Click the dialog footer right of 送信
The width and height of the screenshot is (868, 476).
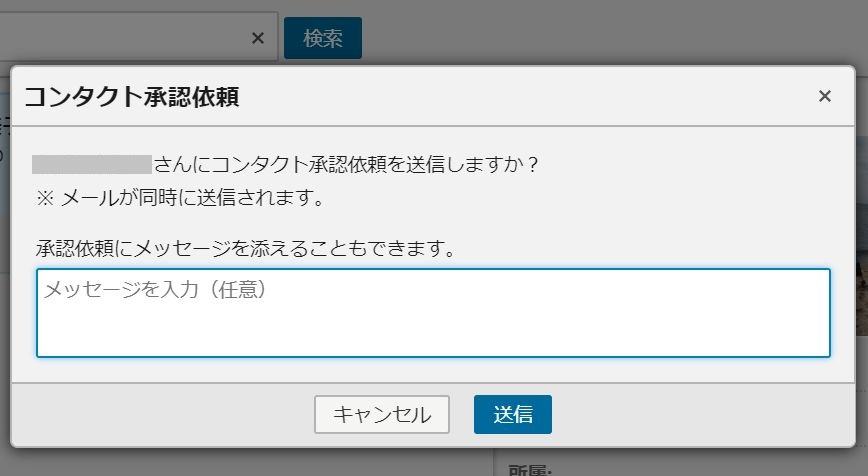[703, 415]
